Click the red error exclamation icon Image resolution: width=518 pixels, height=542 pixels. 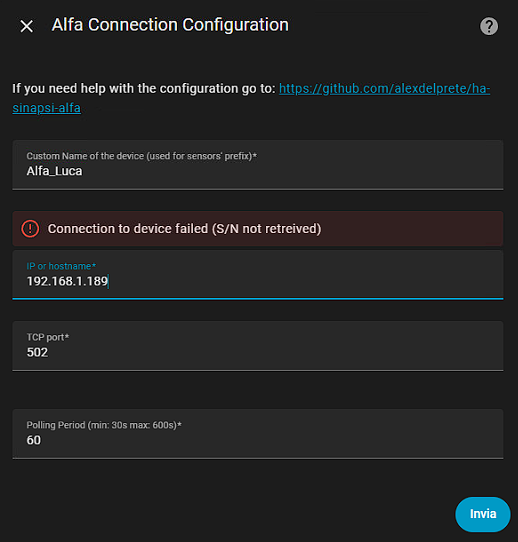click(x=30, y=229)
